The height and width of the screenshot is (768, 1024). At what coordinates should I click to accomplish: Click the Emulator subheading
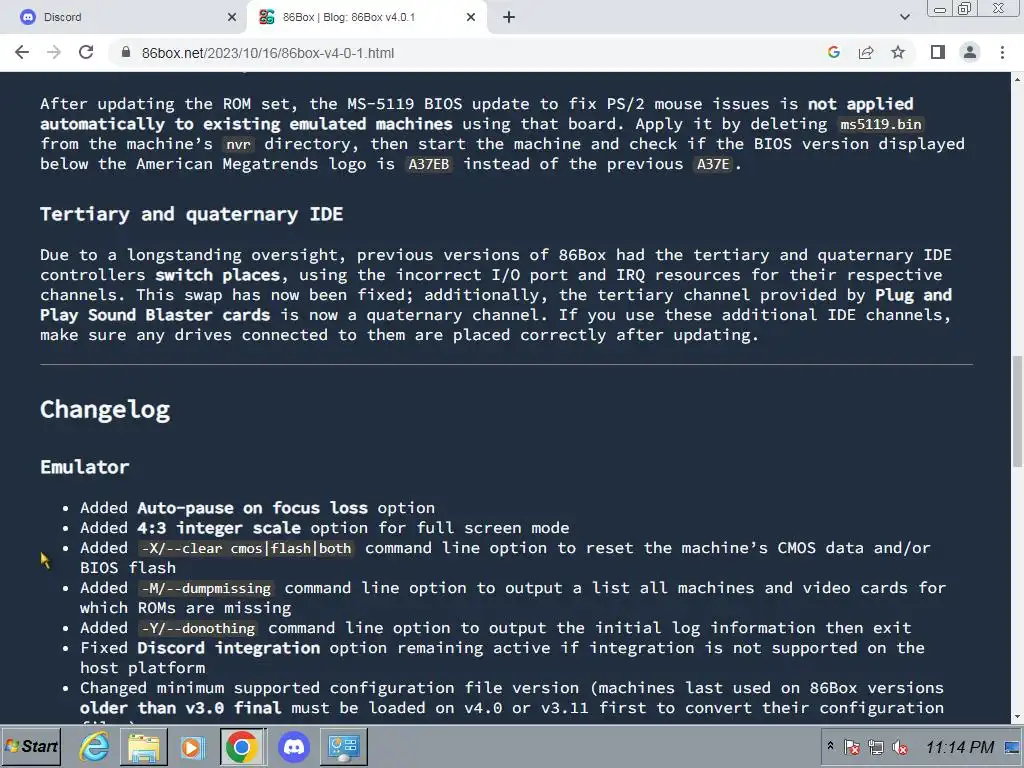(x=85, y=467)
